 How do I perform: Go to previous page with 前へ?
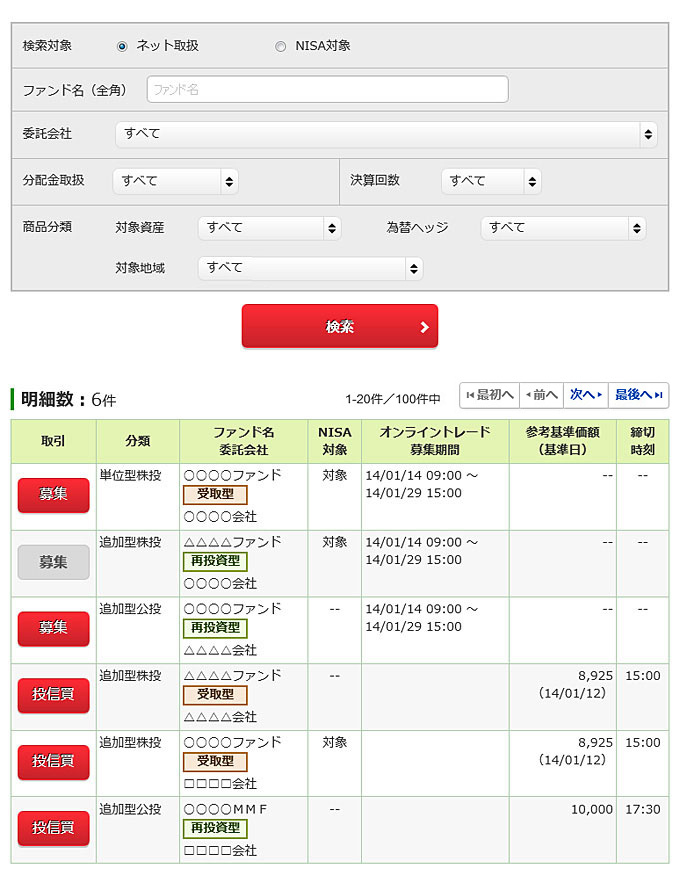click(542, 395)
